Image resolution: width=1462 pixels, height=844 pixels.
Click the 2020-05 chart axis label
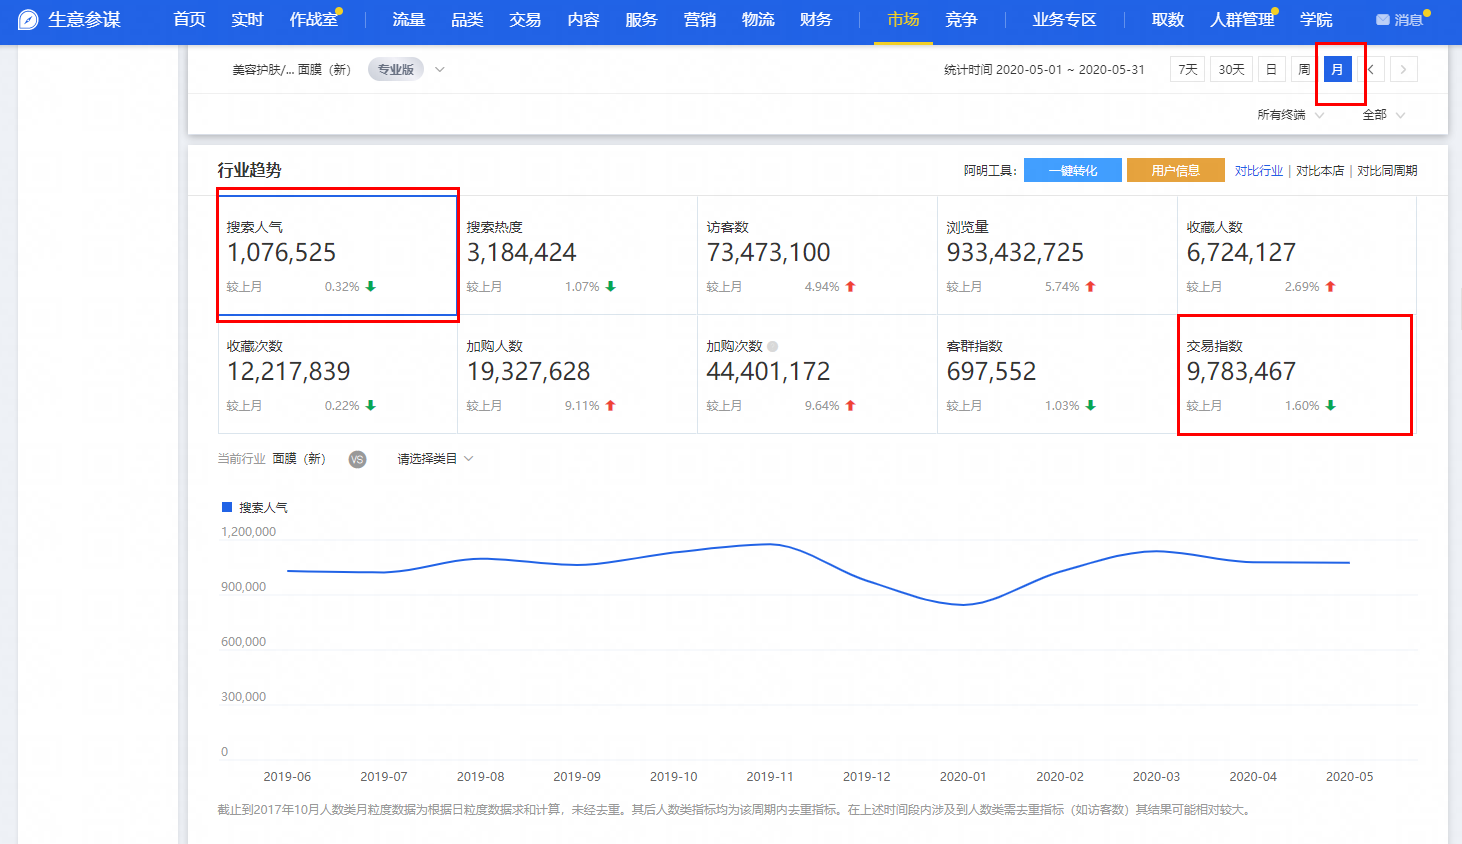[1349, 777]
